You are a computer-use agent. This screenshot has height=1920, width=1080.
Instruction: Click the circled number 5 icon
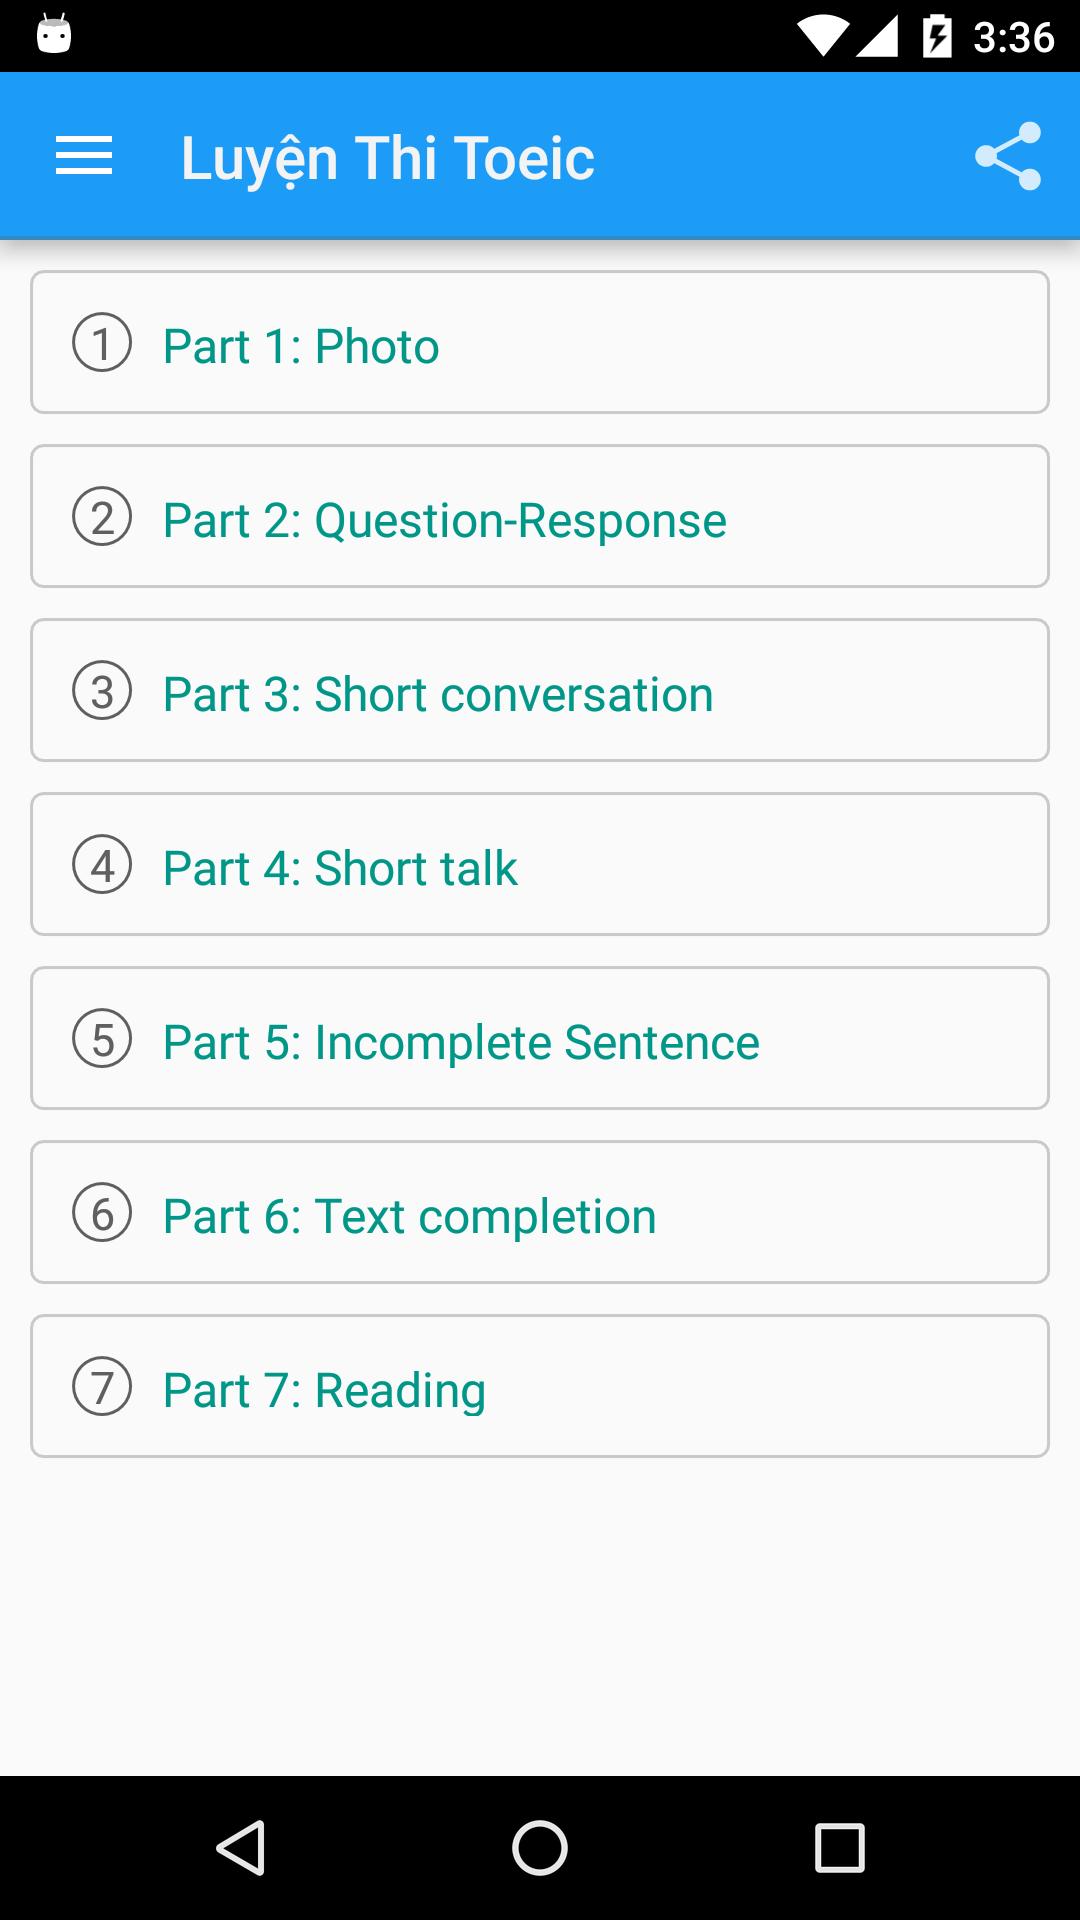(x=102, y=1039)
